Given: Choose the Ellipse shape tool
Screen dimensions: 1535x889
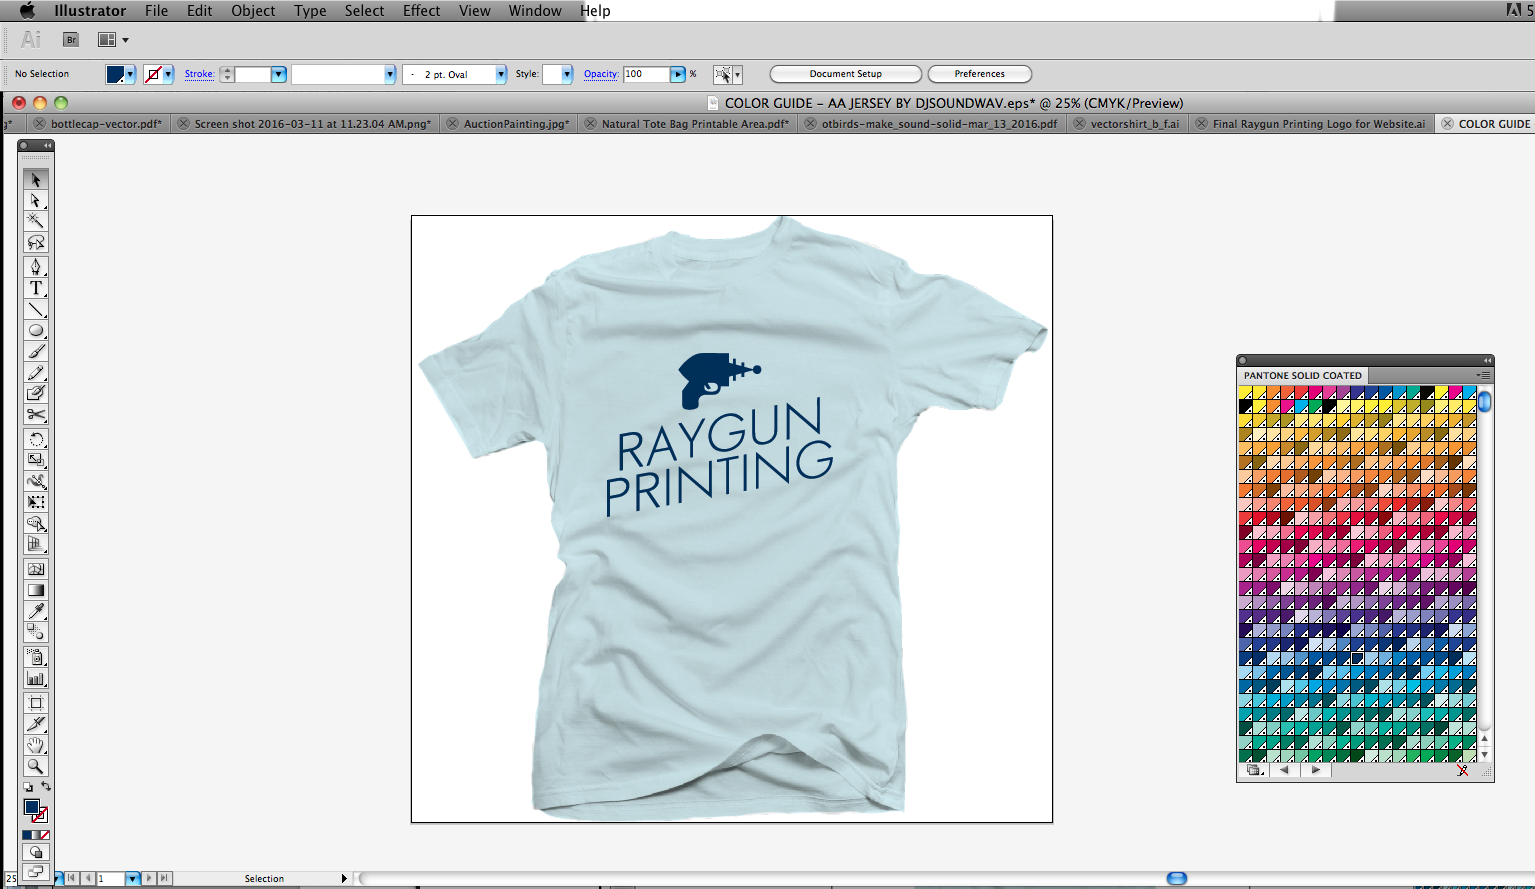Looking at the screenshot, I should (x=36, y=330).
